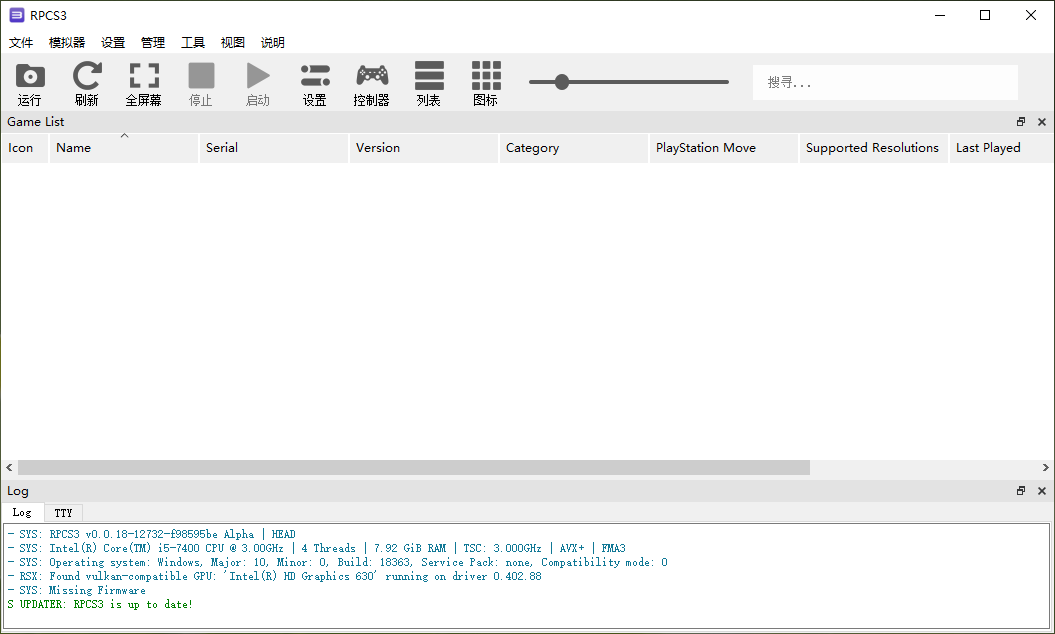The image size is (1055, 634).
Task: Click the RPCS3 title bar logo
Action: [17, 15]
